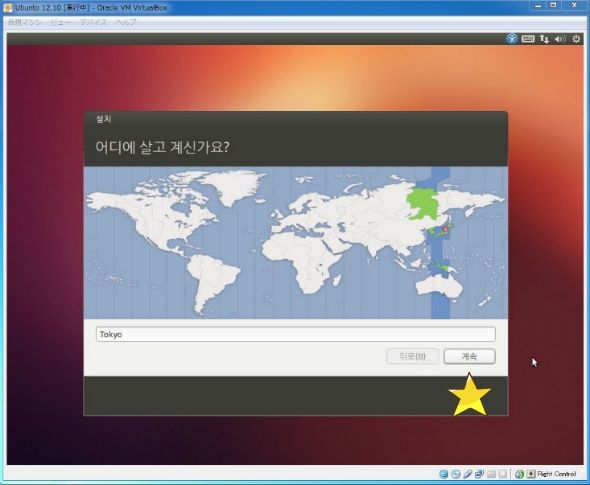Close the VirtualBox window
This screenshot has width=590, height=485.
pyautogui.click(x=574, y=6)
